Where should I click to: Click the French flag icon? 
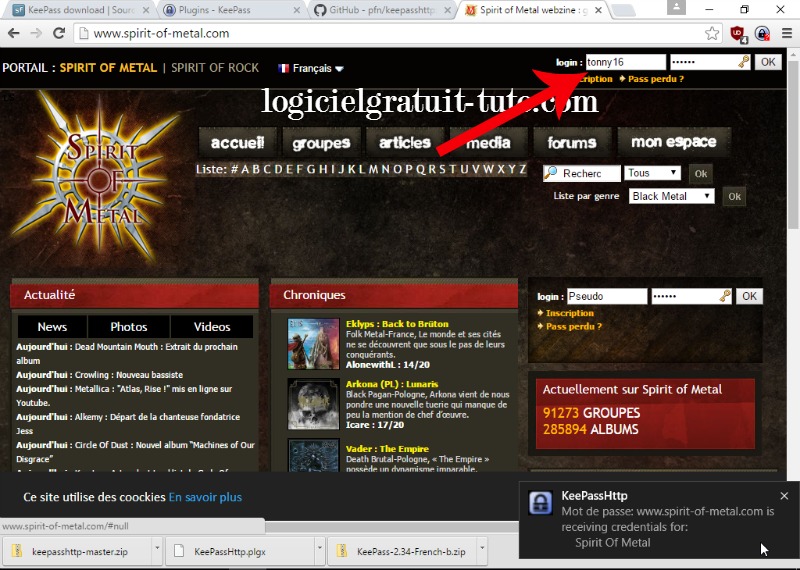(284, 68)
